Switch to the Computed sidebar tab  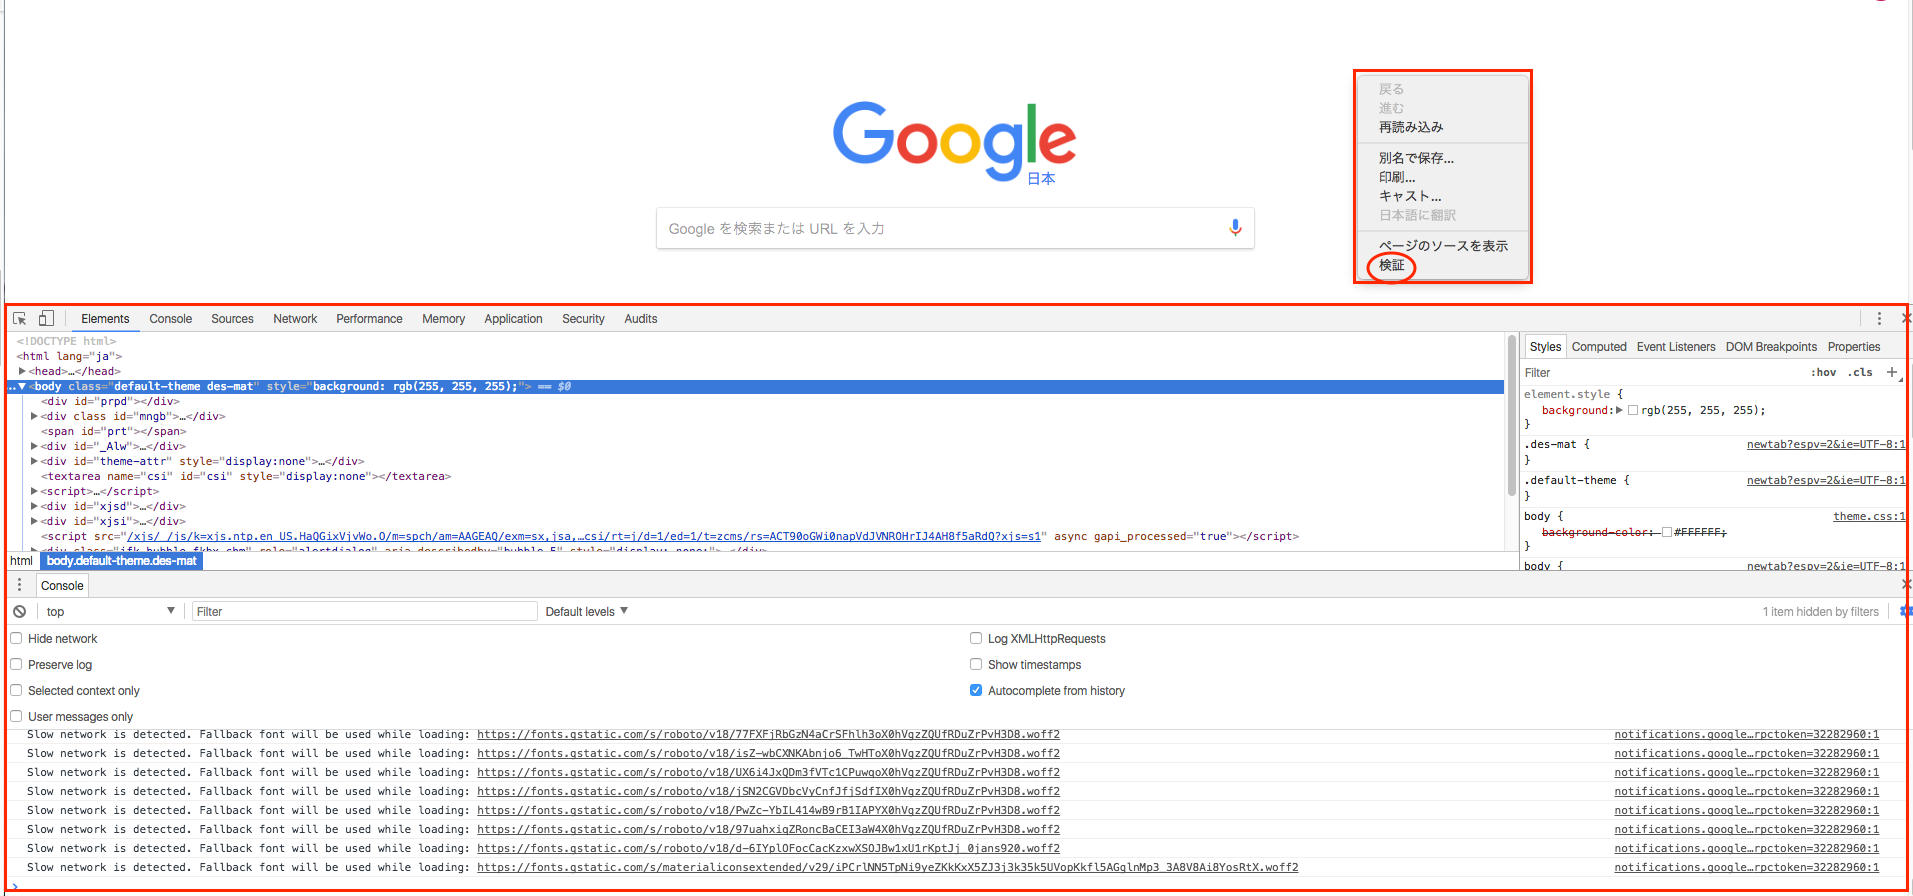tap(1599, 347)
